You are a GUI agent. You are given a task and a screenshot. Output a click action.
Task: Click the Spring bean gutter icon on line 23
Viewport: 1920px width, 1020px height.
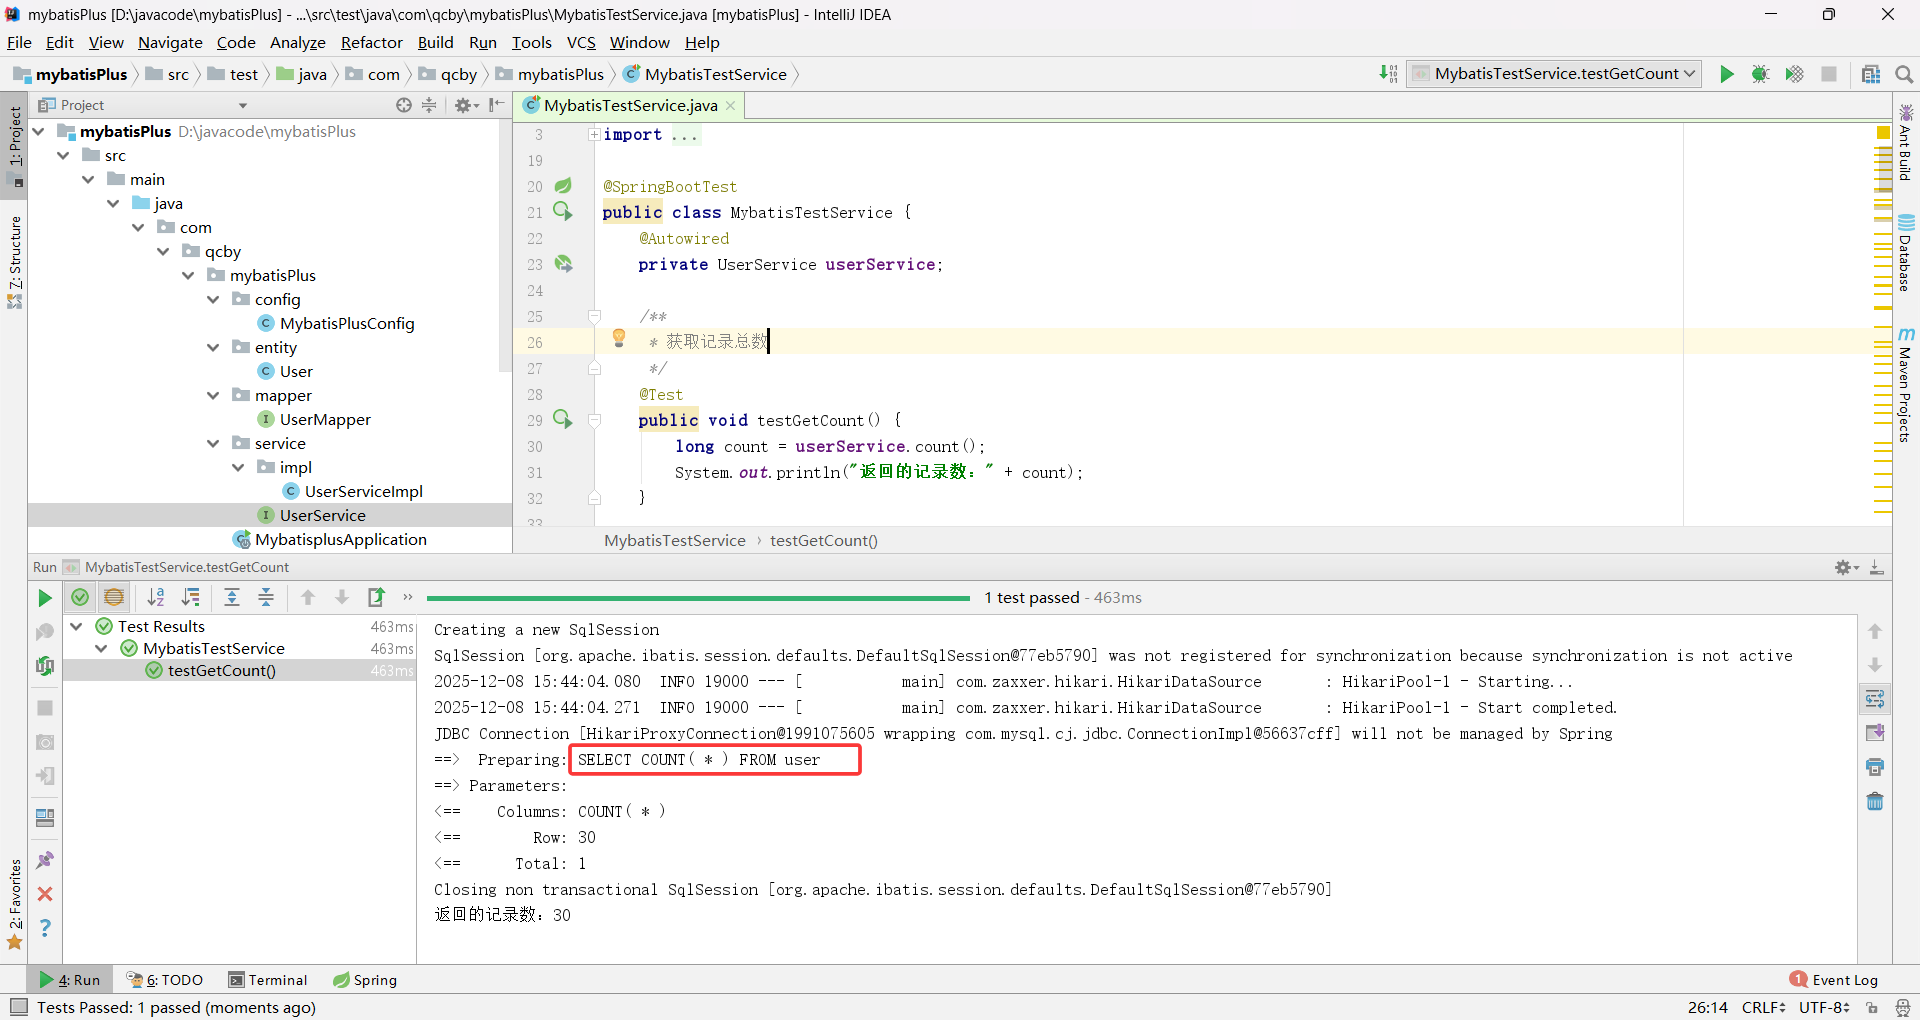tap(564, 264)
